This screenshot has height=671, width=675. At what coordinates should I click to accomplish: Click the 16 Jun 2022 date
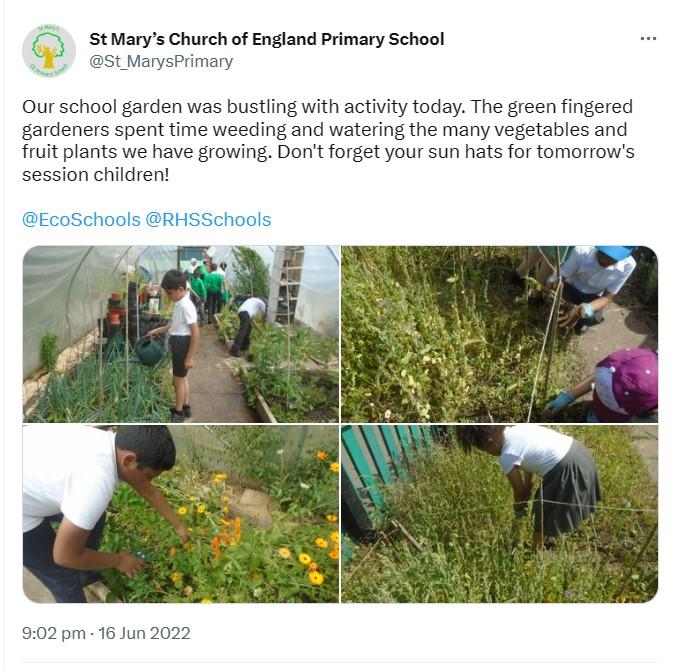[x=144, y=633]
